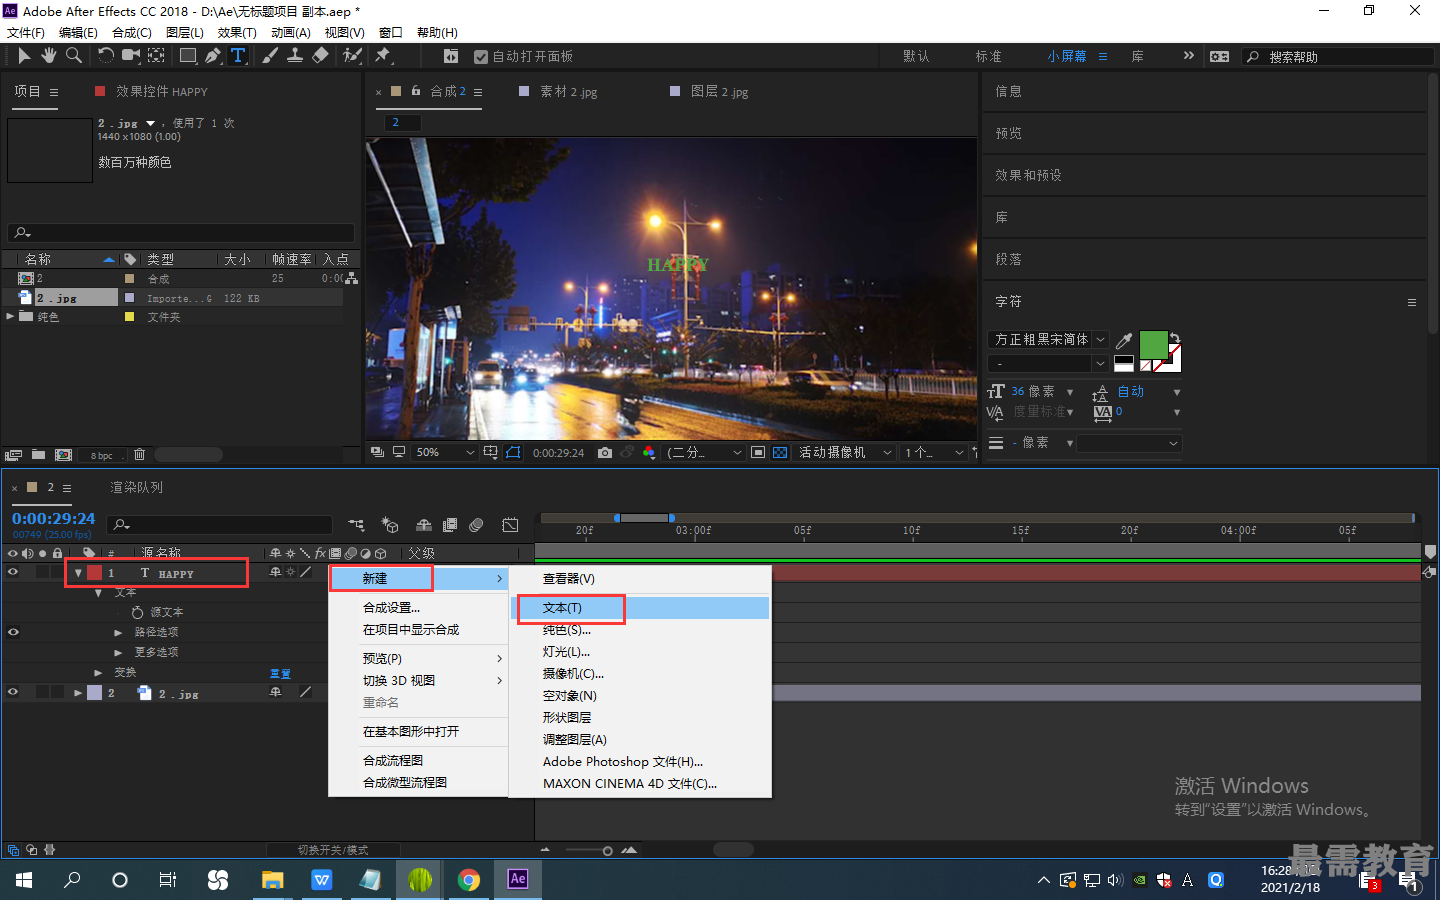The height and width of the screenshot is (900, 1440).
Task: Hide the HAPPY layer with its eye icon
Action: pos(13,573)
